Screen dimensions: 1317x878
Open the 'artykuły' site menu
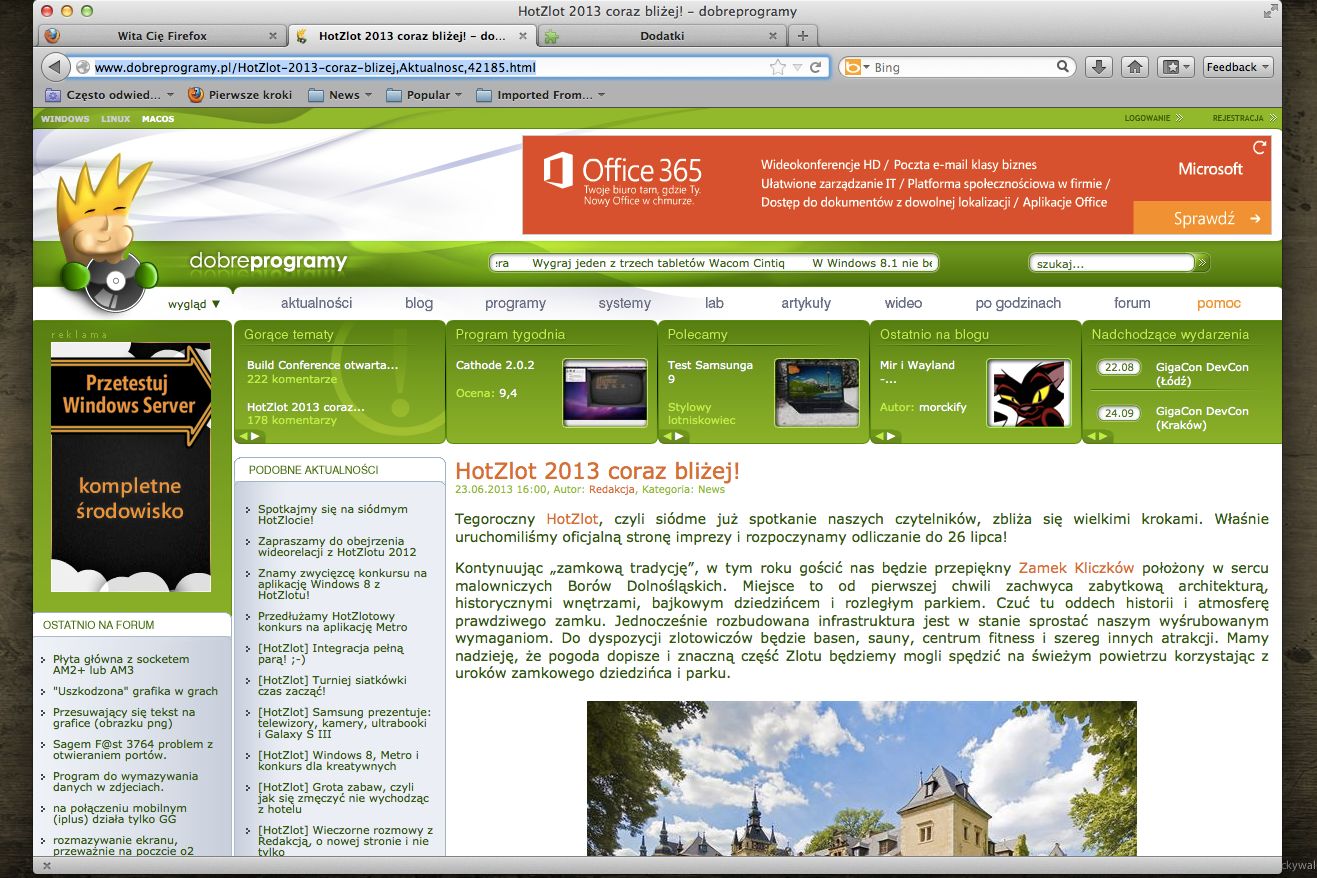806,303
